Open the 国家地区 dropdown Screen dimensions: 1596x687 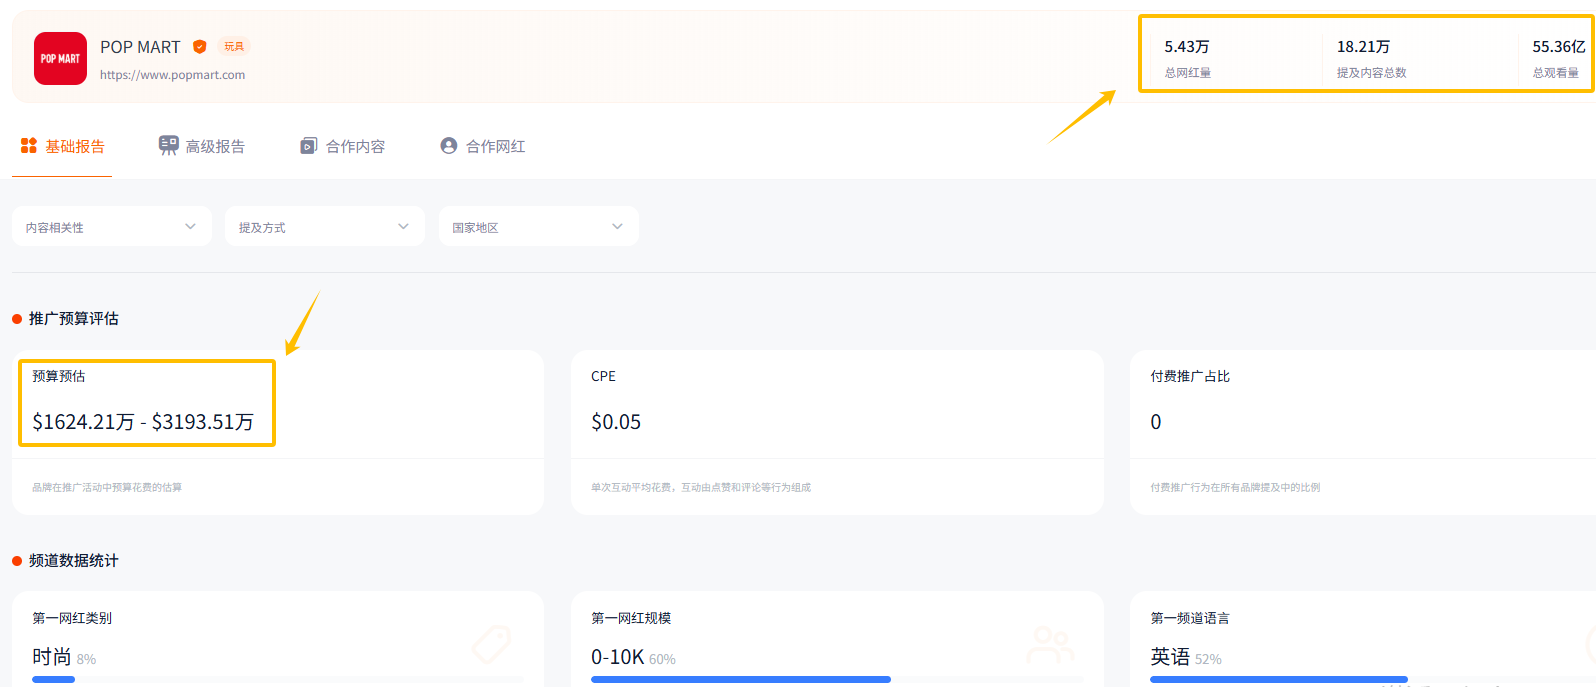538,227
